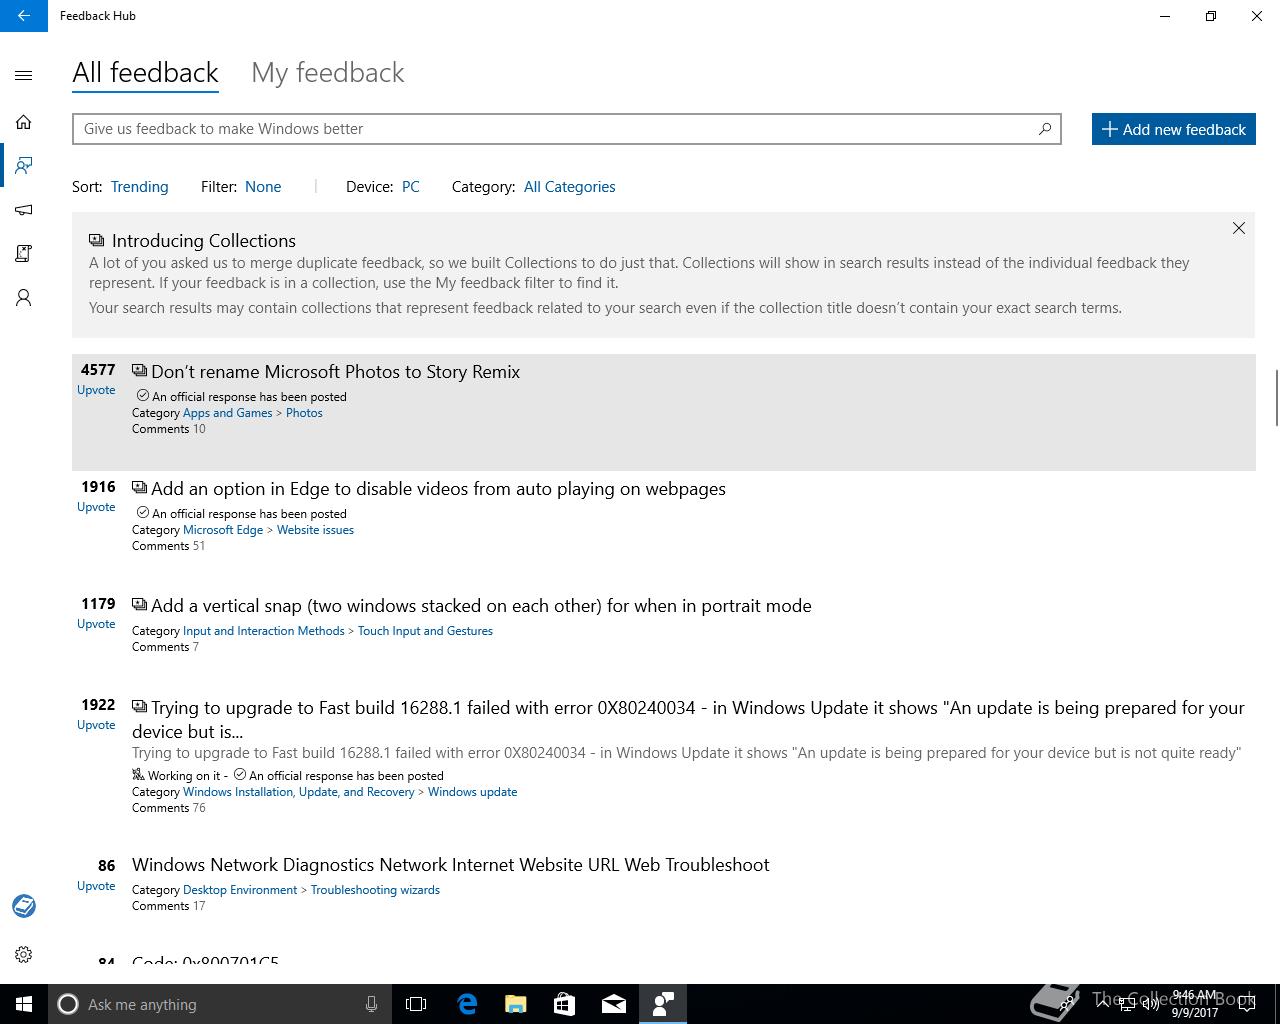The width and height of the screenshot is (1280, 1024).
Task: Click Add new feedback button
Action: [1173, 129]
